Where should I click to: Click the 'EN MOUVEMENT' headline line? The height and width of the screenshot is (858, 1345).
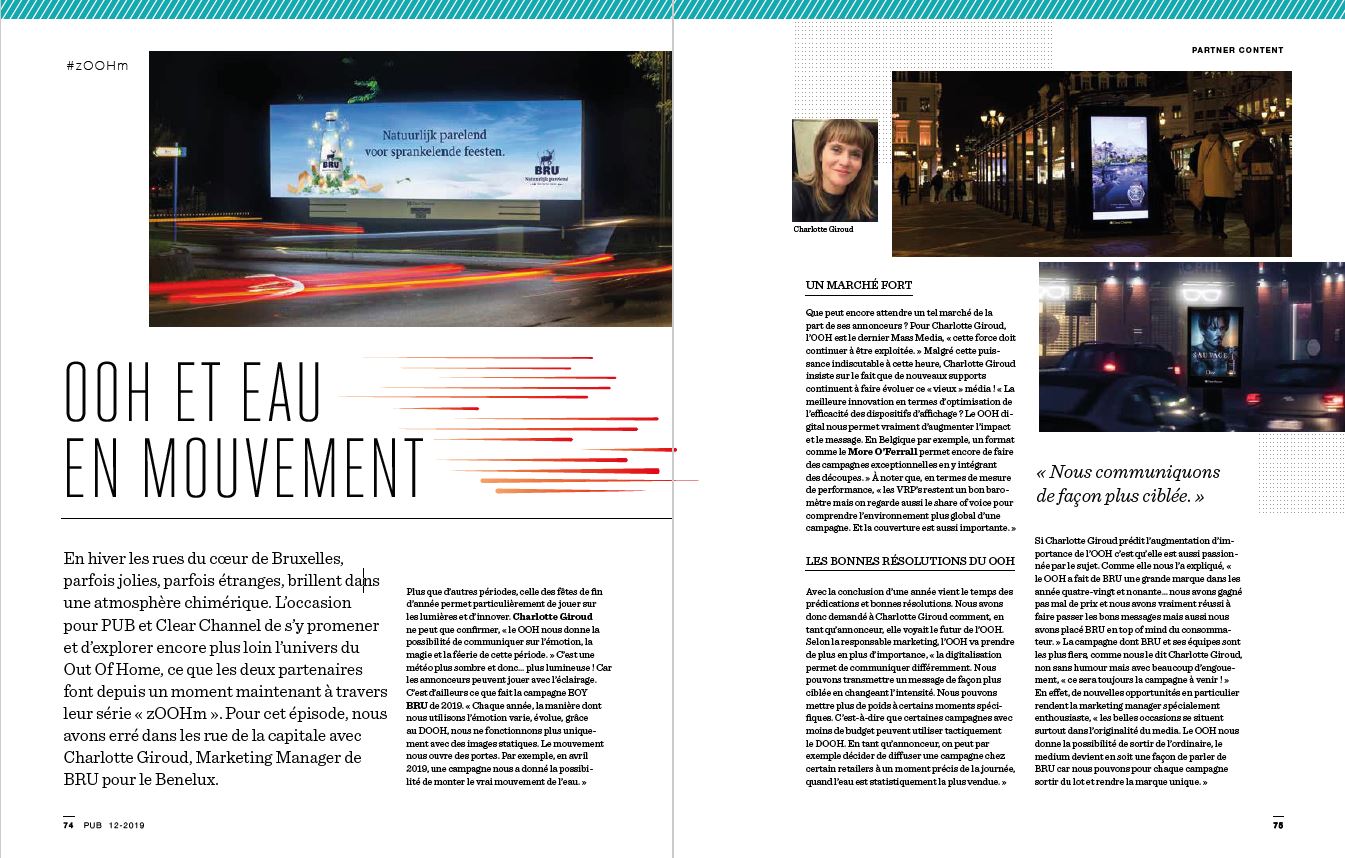(244, 468)
